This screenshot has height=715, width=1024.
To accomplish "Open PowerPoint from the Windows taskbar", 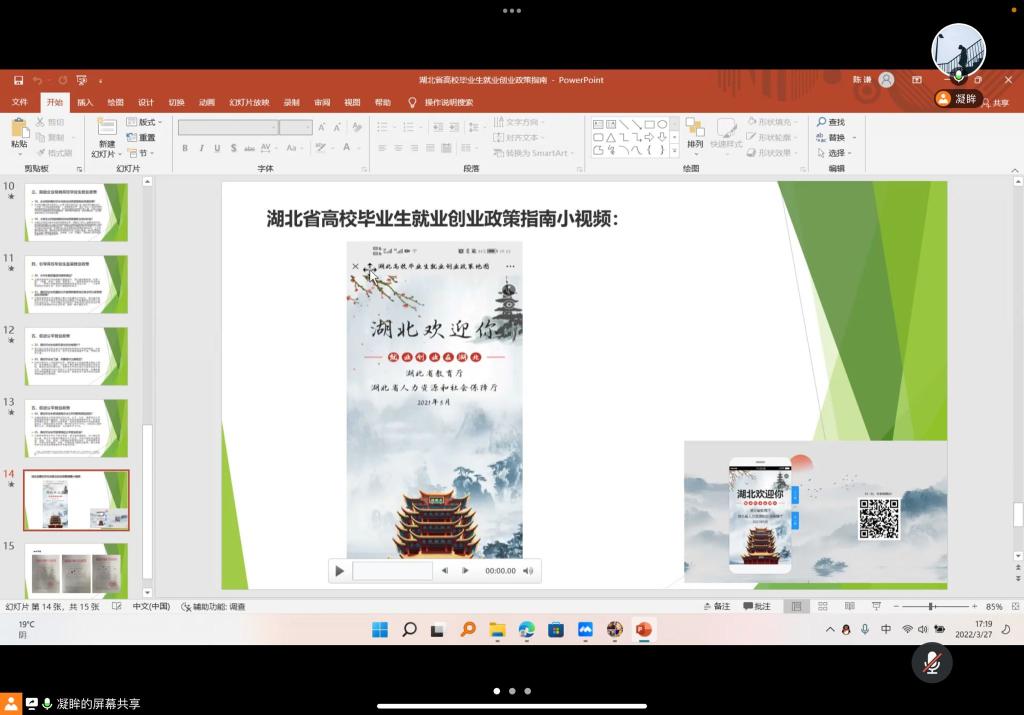I will (643, 629).
